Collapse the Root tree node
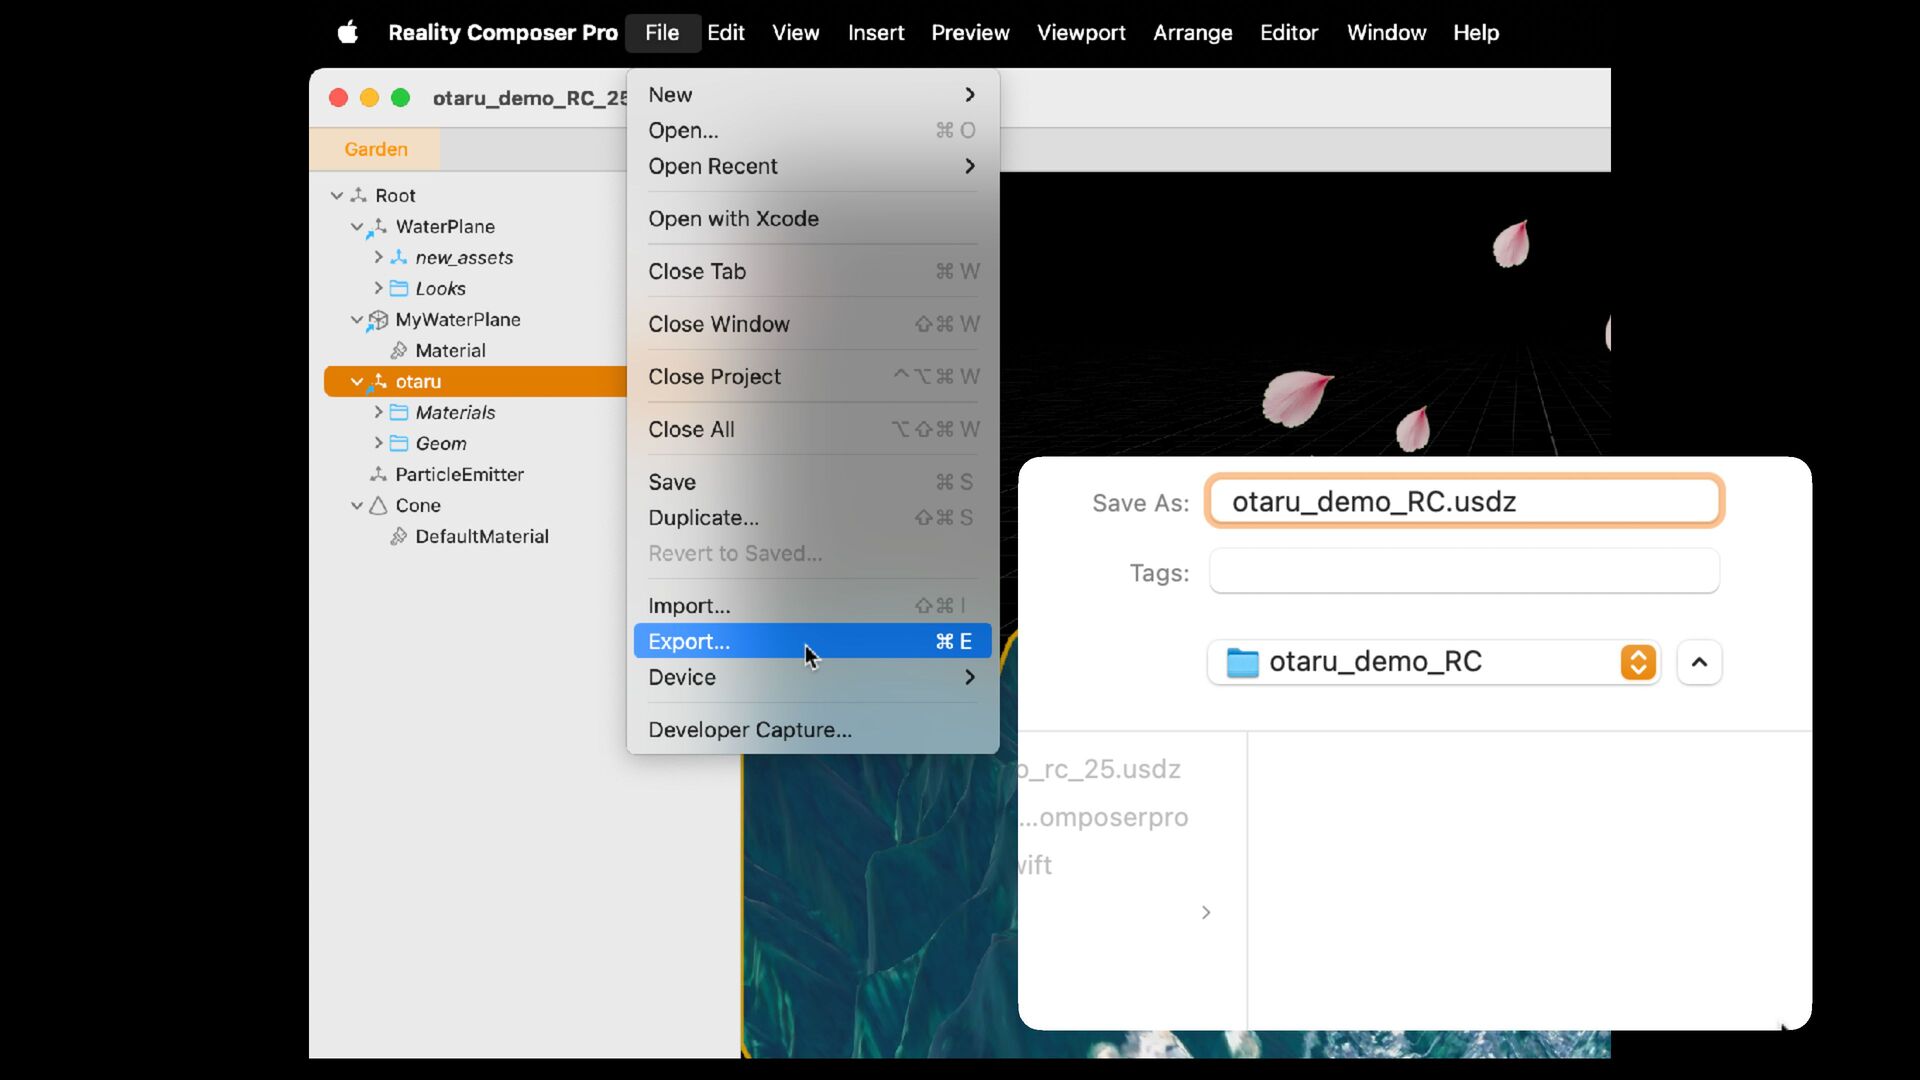Image resolution: width=1920 pixels, height=1080 pixels. click(336, 195)
